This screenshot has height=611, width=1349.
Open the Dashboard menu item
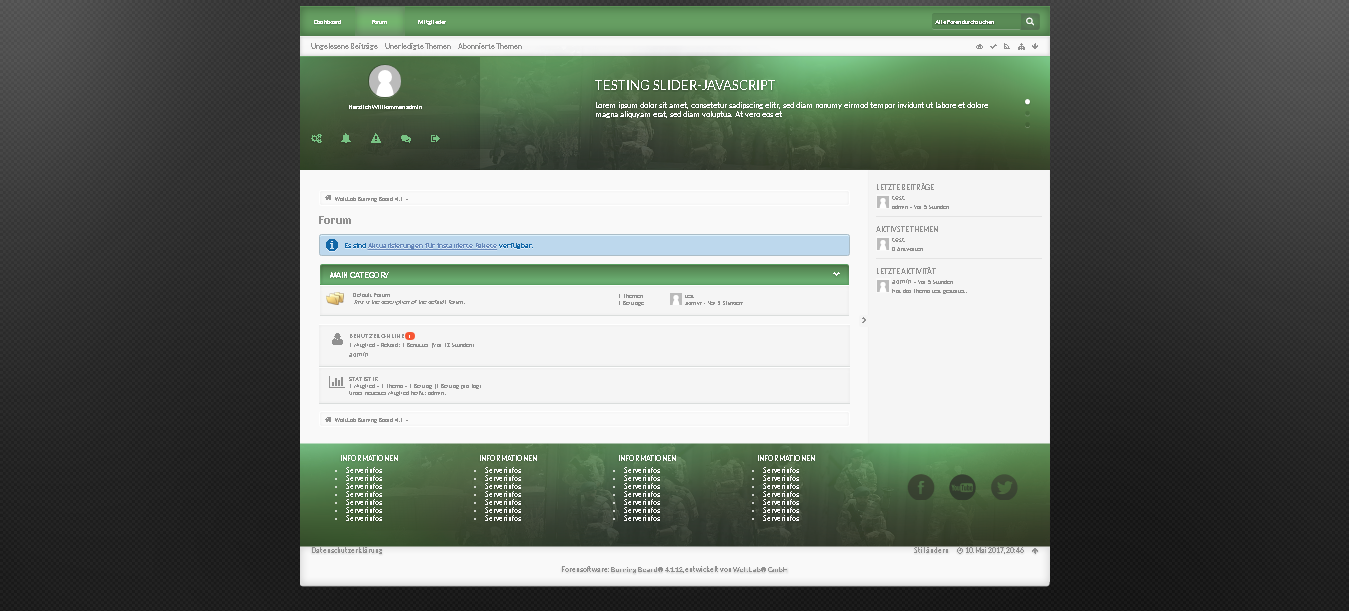pyautogui.click(x=327, y=21)
